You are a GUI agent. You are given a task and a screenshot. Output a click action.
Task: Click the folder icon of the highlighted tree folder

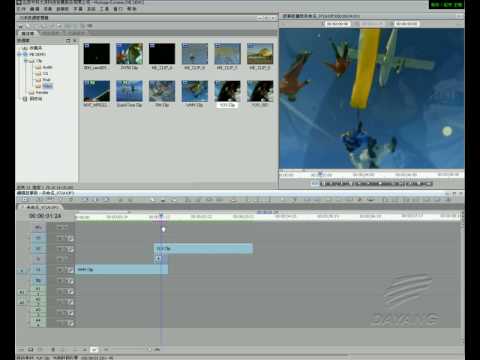click(38, 86)
